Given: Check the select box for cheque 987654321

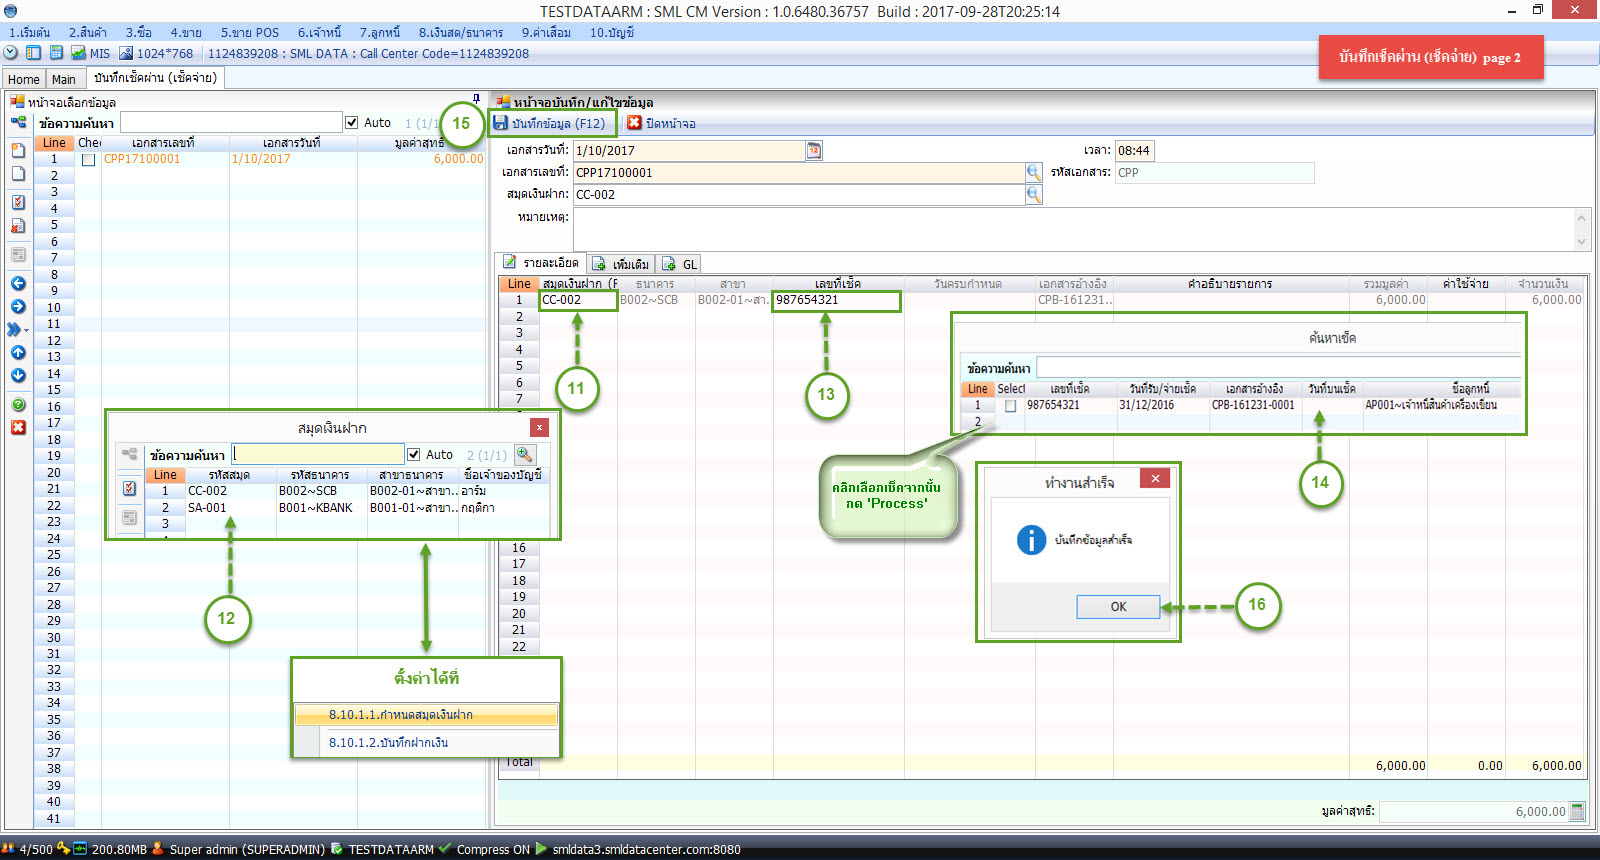Looking at the screenshot, I should (1010, 406).
